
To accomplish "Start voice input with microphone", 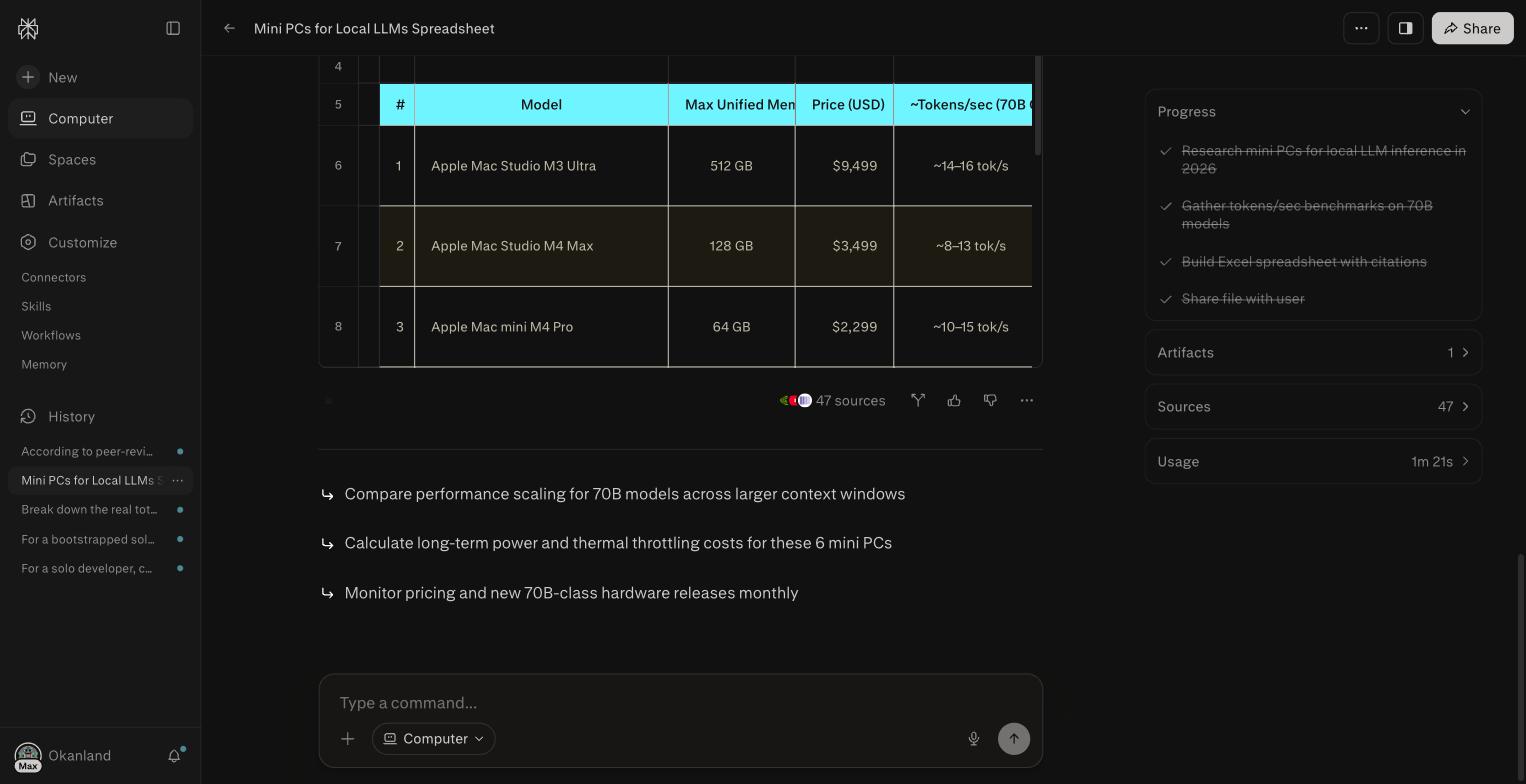I will (973, 739).
